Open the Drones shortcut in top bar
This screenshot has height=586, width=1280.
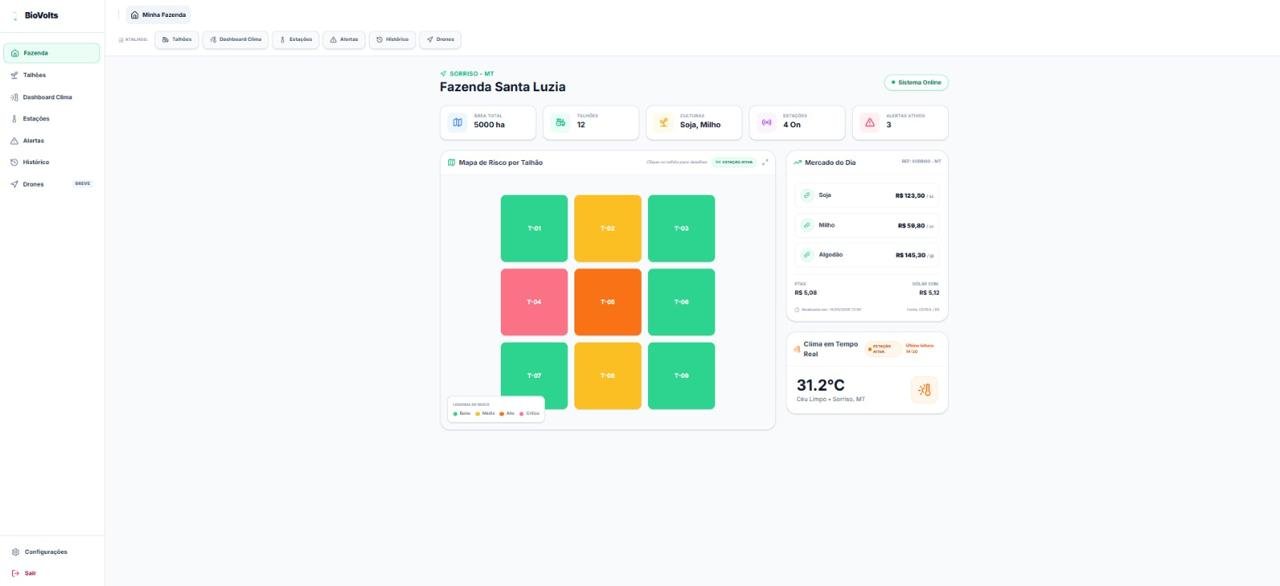(440, 39)
